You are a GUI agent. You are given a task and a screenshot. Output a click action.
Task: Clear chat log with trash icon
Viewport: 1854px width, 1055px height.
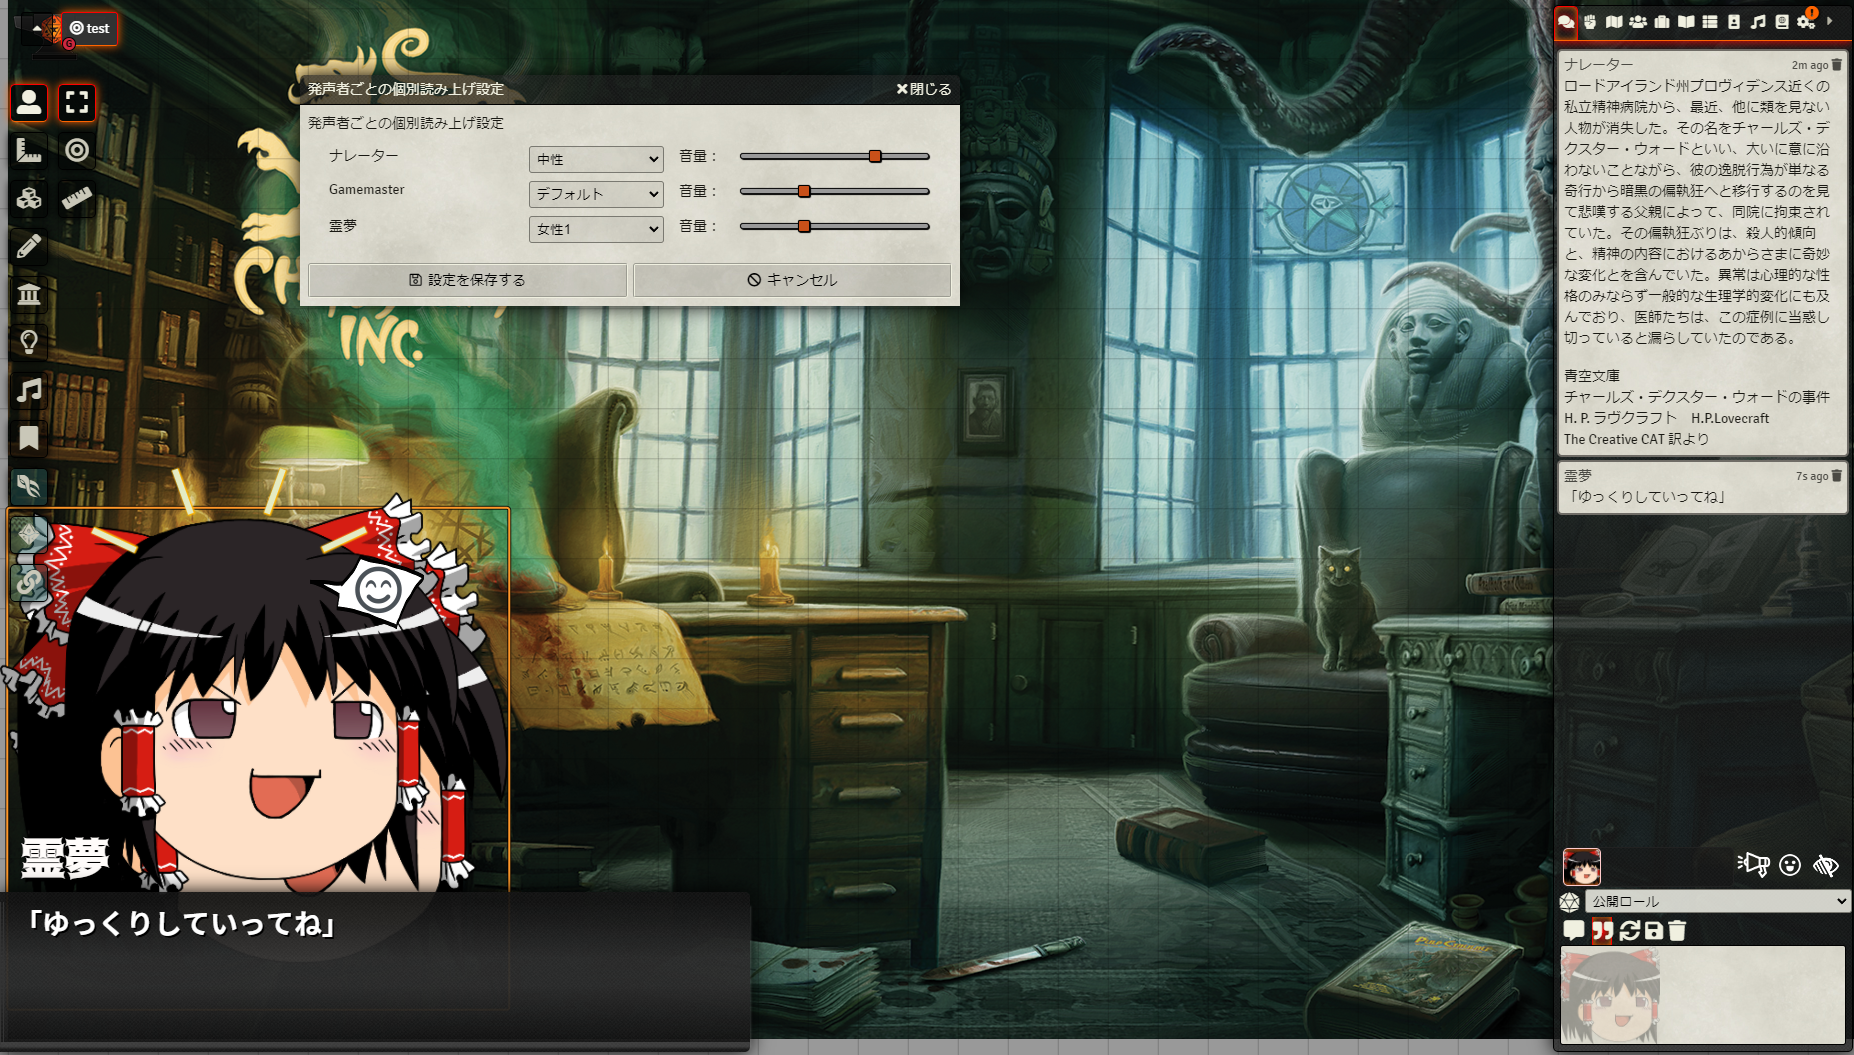pos(1678,931)
